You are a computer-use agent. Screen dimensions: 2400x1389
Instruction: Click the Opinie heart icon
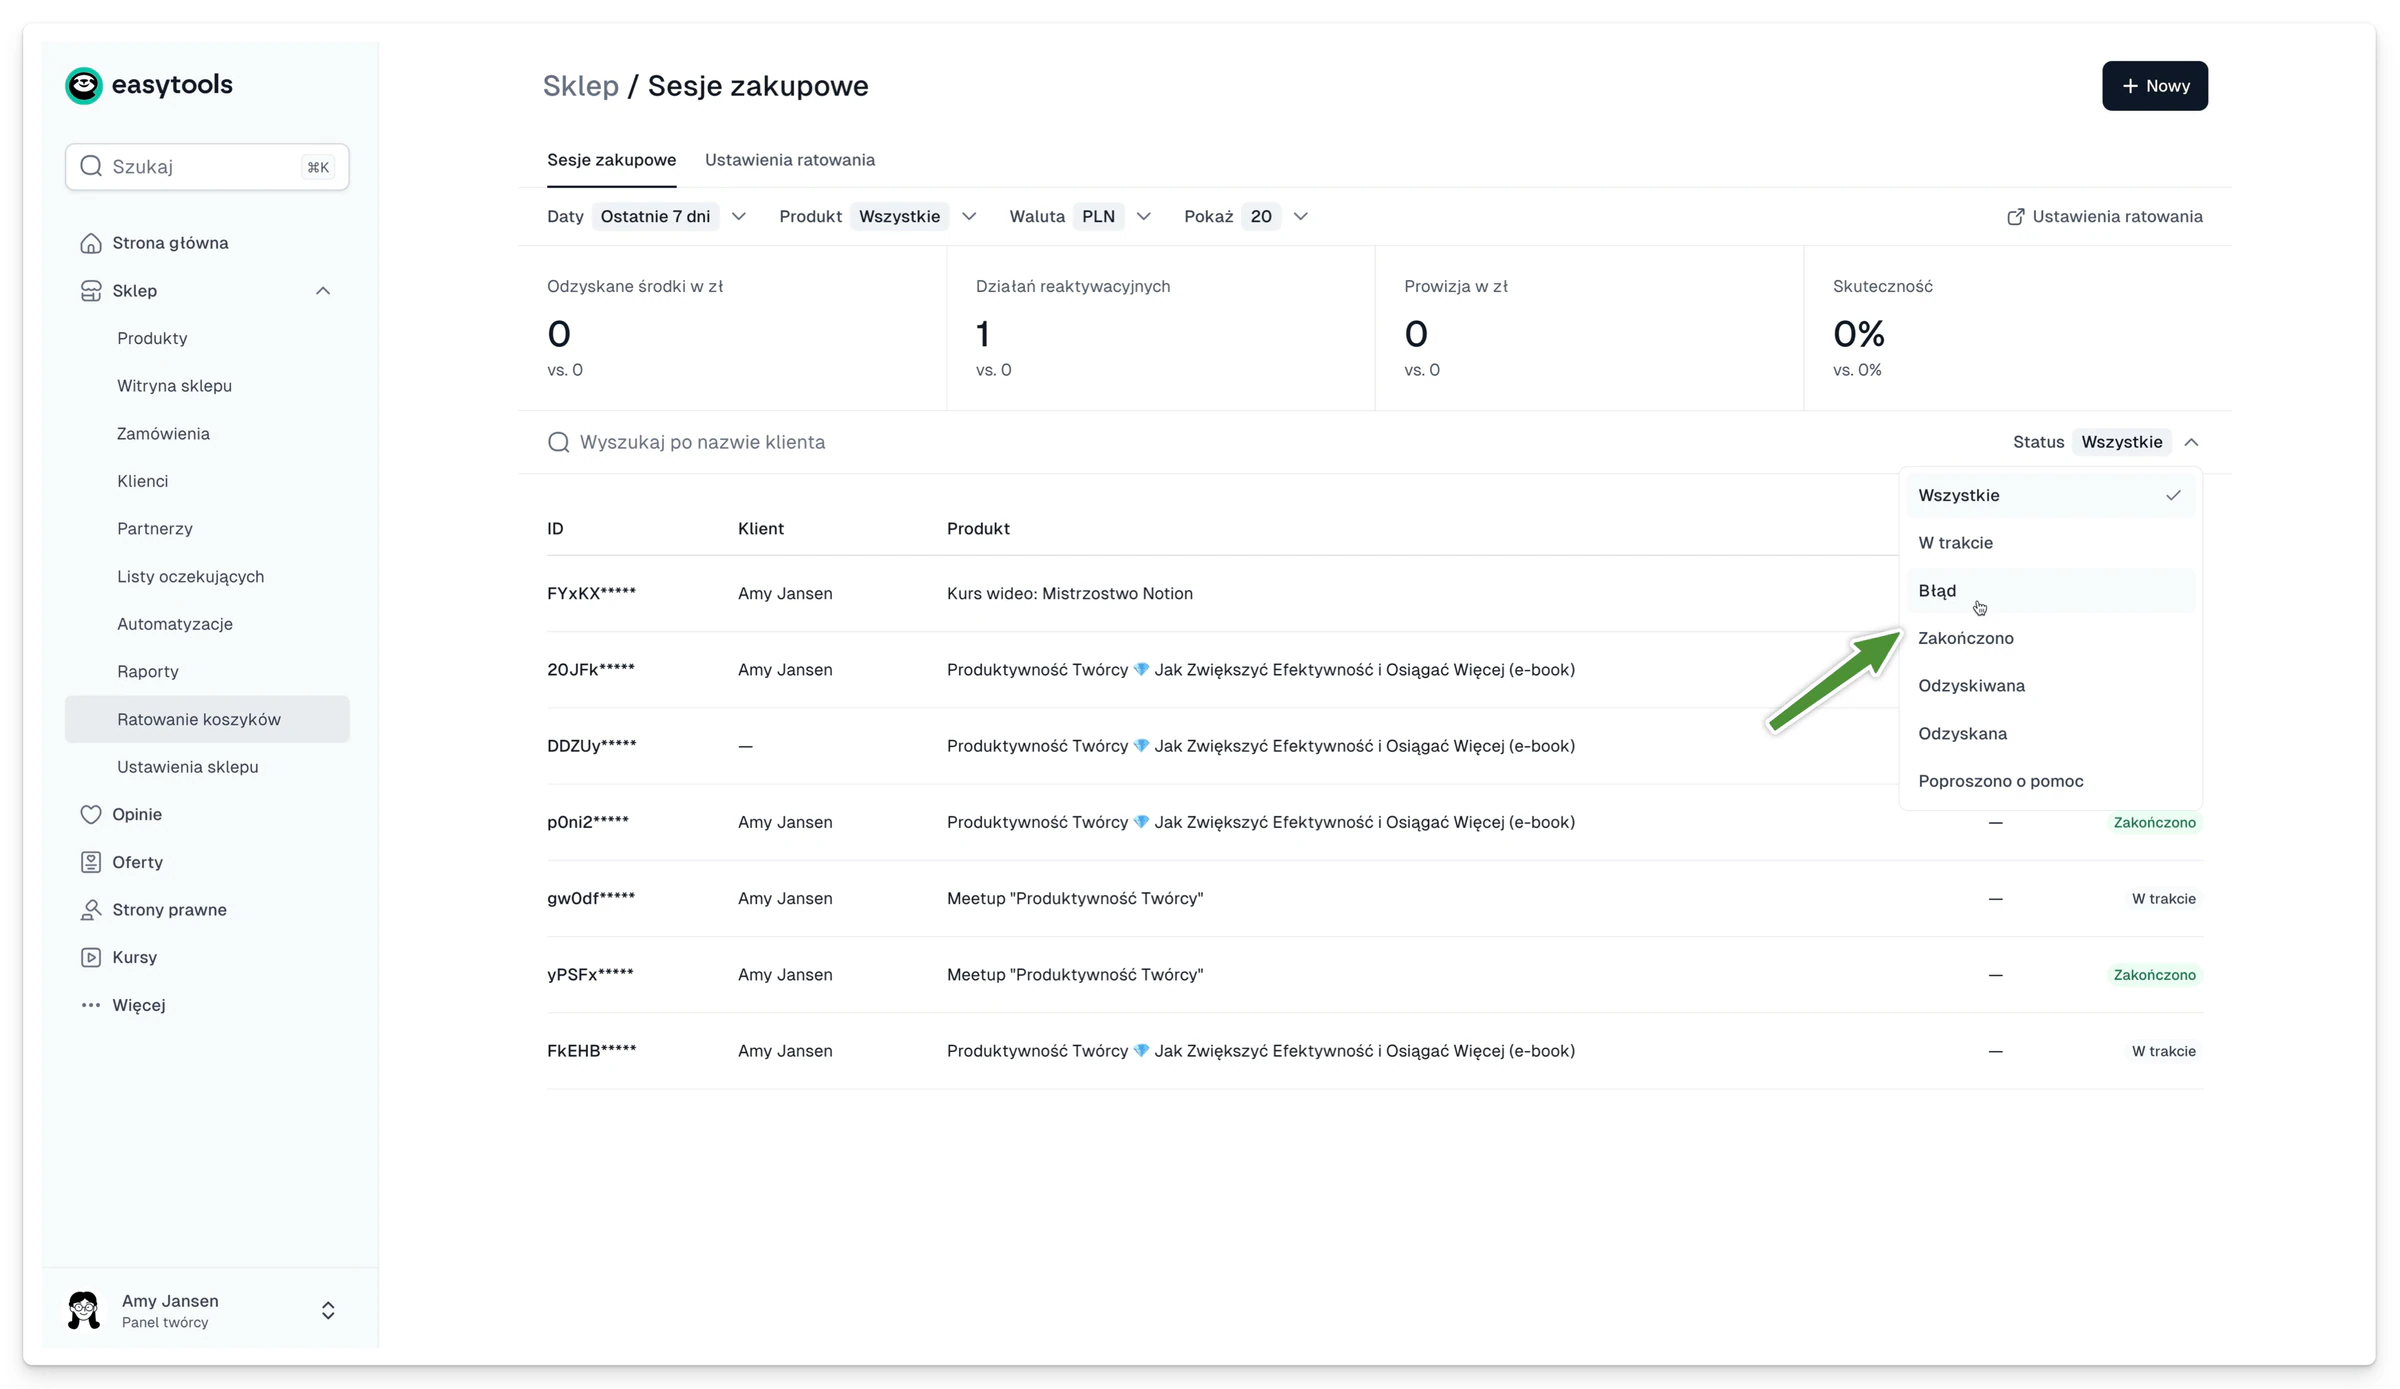(91, 814)
